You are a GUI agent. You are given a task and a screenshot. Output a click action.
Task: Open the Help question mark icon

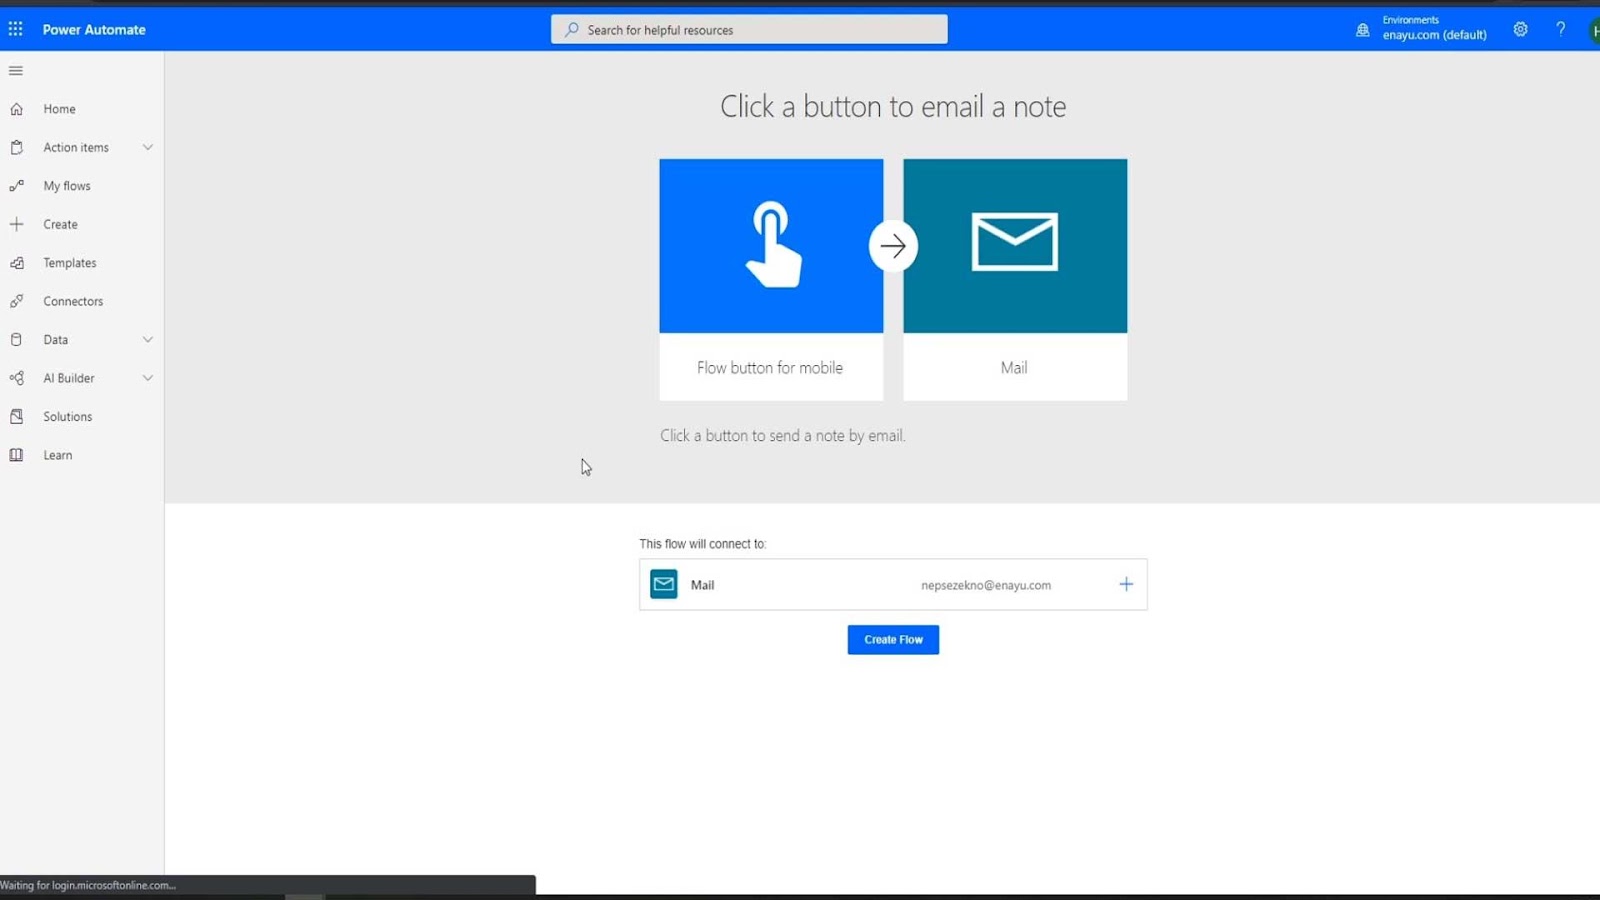[x=1560, y=29]
